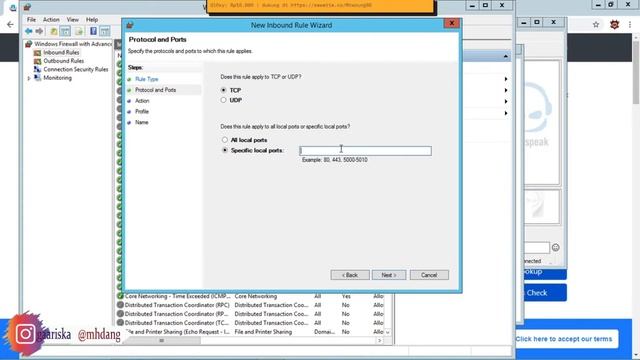This screenshot has height=360, width=640.
Task: Click the browser back arrow
Action: point(10,25)
